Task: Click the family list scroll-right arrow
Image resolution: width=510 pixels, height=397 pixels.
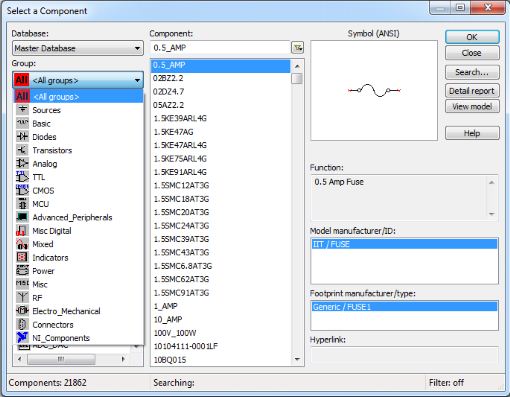Action: point(123,359)
